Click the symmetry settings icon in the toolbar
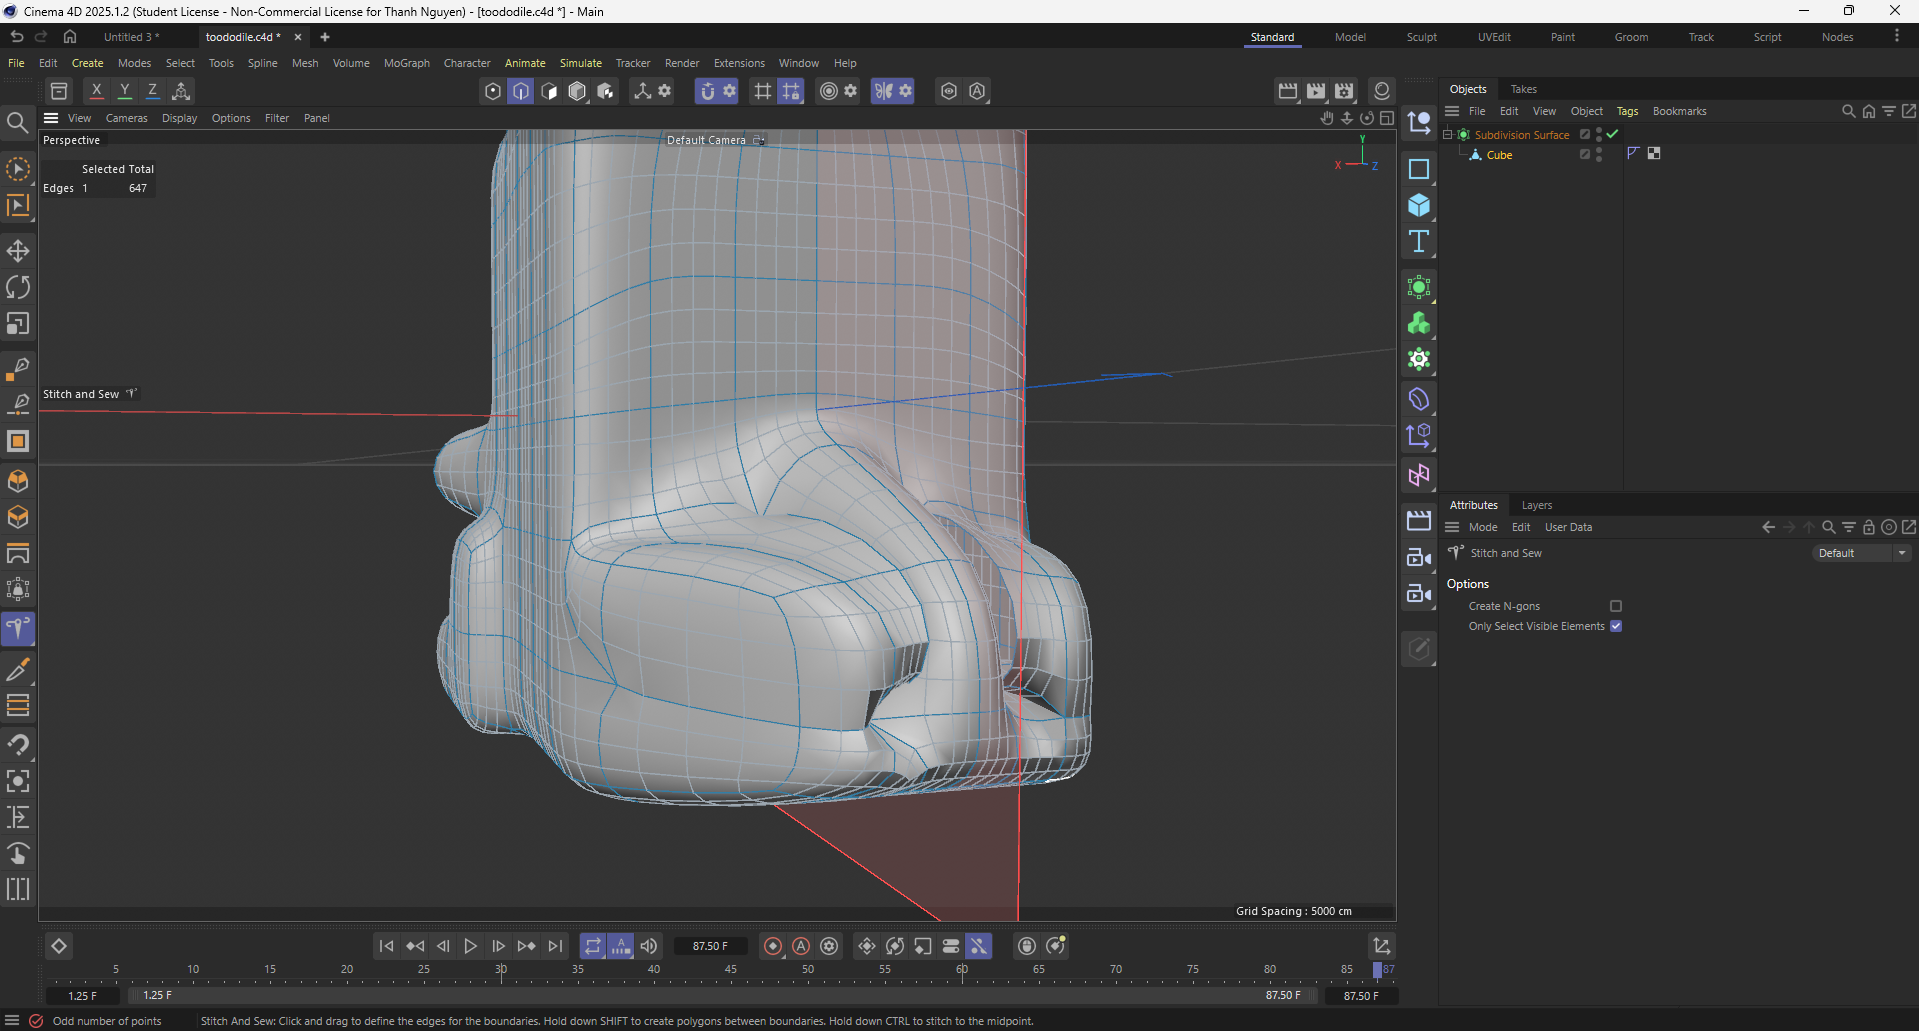The image size is (1919, 1031). click(x=905, y=91)
